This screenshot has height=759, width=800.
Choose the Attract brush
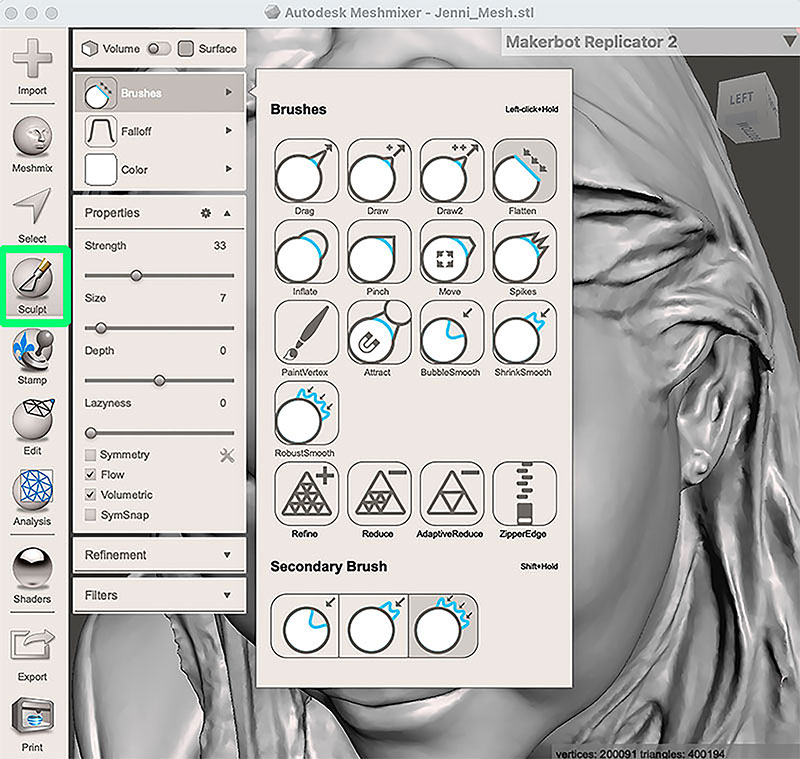click(x=379, y=332)
